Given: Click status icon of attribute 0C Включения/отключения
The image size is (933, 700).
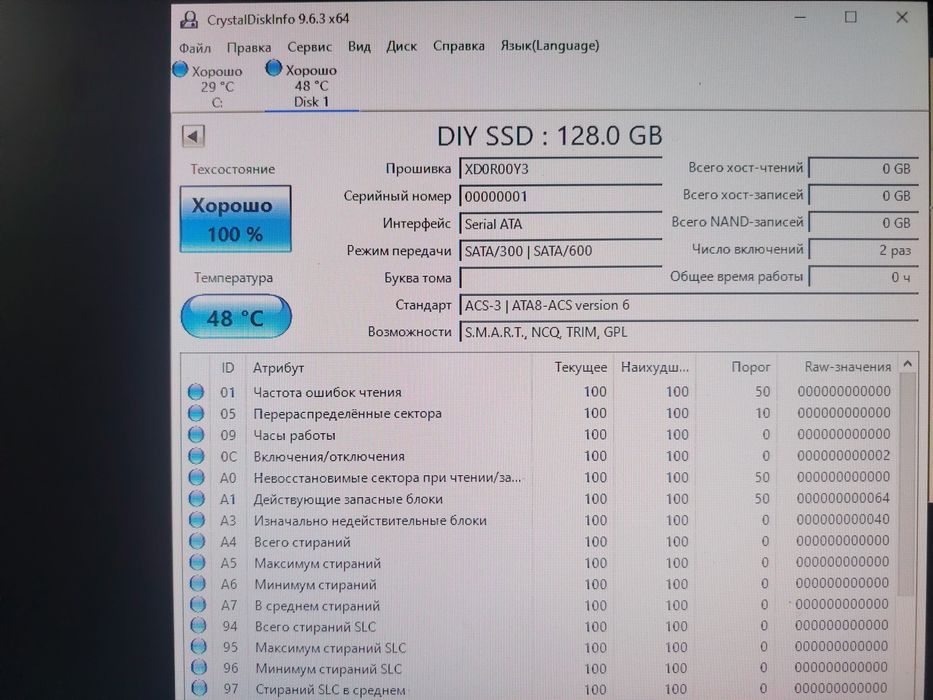Looking at the screenshot, I should (196, 456).
